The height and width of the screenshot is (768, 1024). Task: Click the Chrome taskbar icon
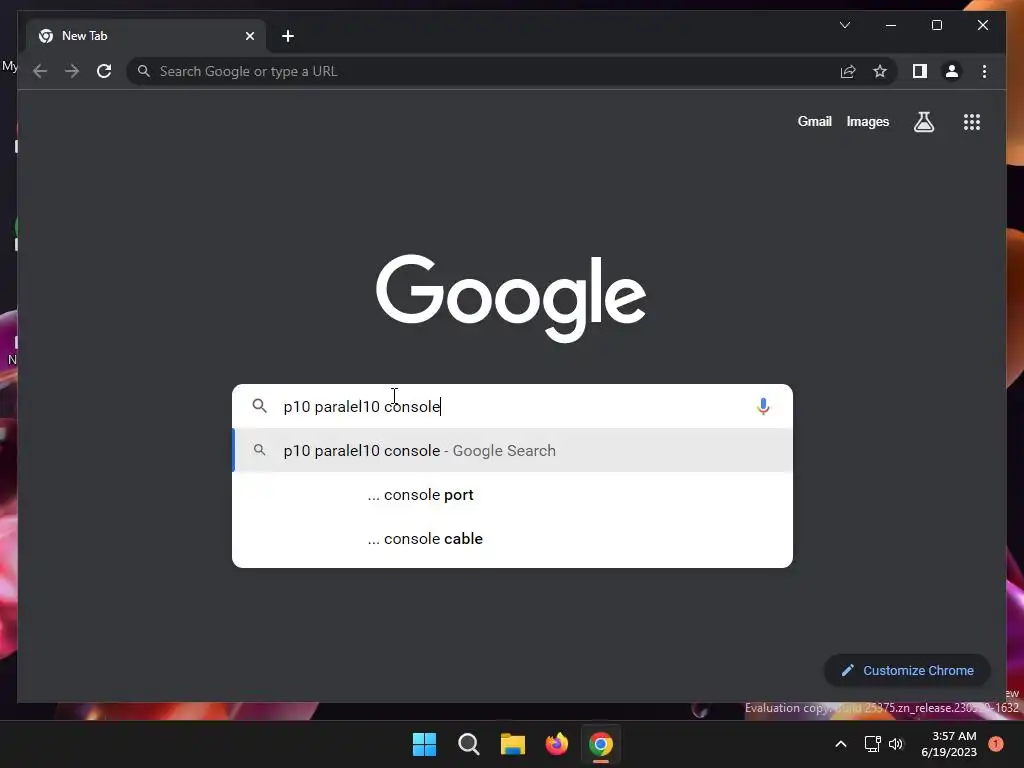601,744
